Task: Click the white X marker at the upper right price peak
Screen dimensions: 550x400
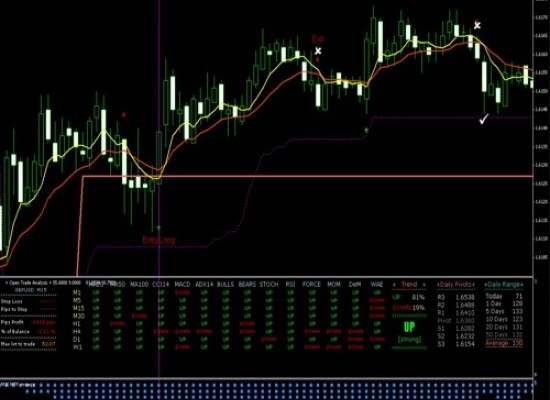Action: (x=477, y=25)
